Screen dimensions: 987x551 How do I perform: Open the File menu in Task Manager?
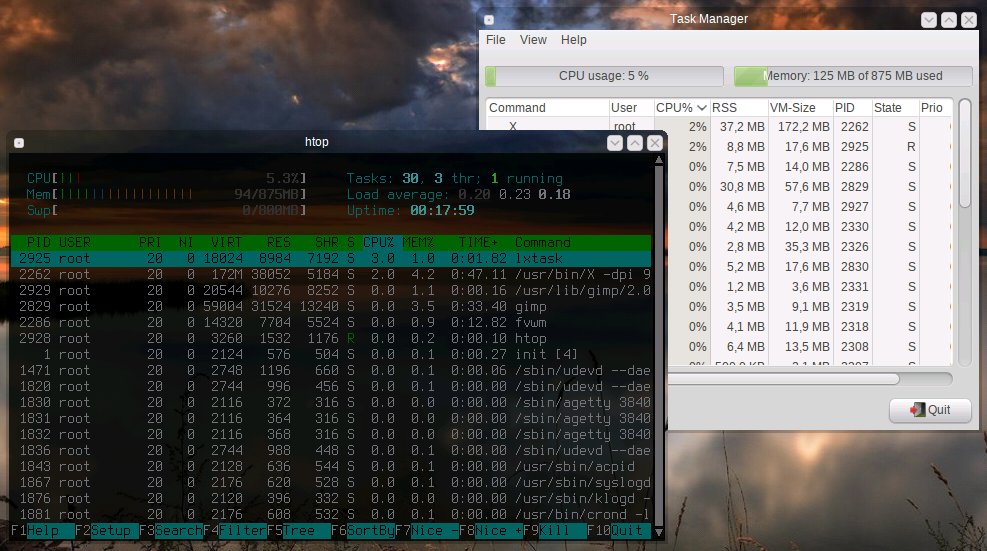click(x=495, y=40)
